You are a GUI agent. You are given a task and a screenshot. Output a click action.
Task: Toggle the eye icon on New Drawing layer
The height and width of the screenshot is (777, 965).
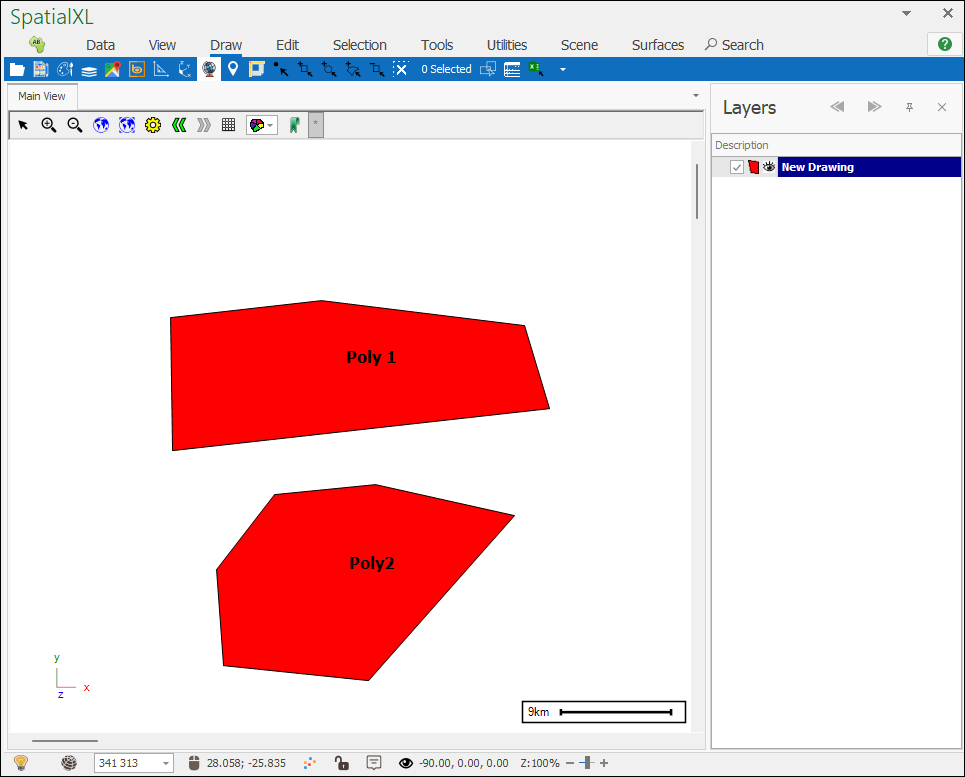click(769, 167)
